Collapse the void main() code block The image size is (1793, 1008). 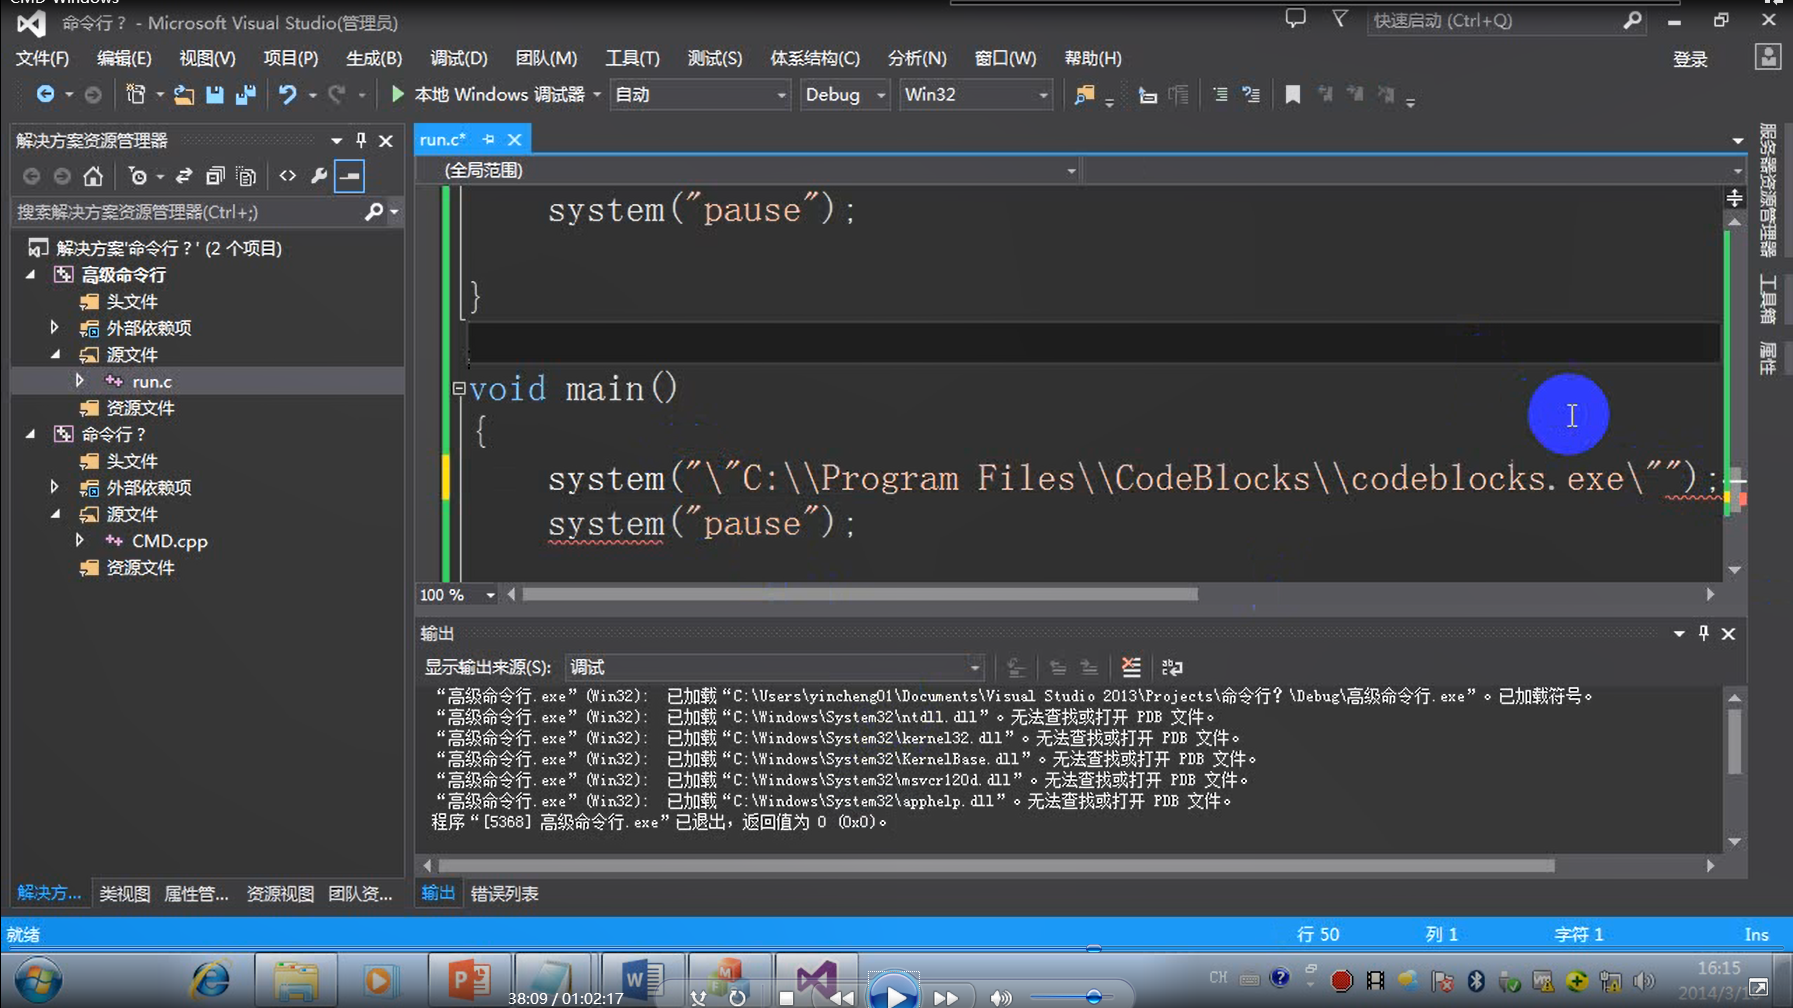coord(459,388)
